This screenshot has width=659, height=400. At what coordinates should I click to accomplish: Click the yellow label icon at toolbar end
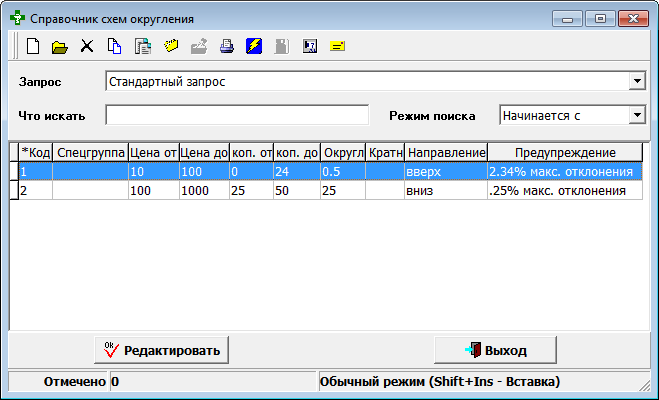coord(337,46)
